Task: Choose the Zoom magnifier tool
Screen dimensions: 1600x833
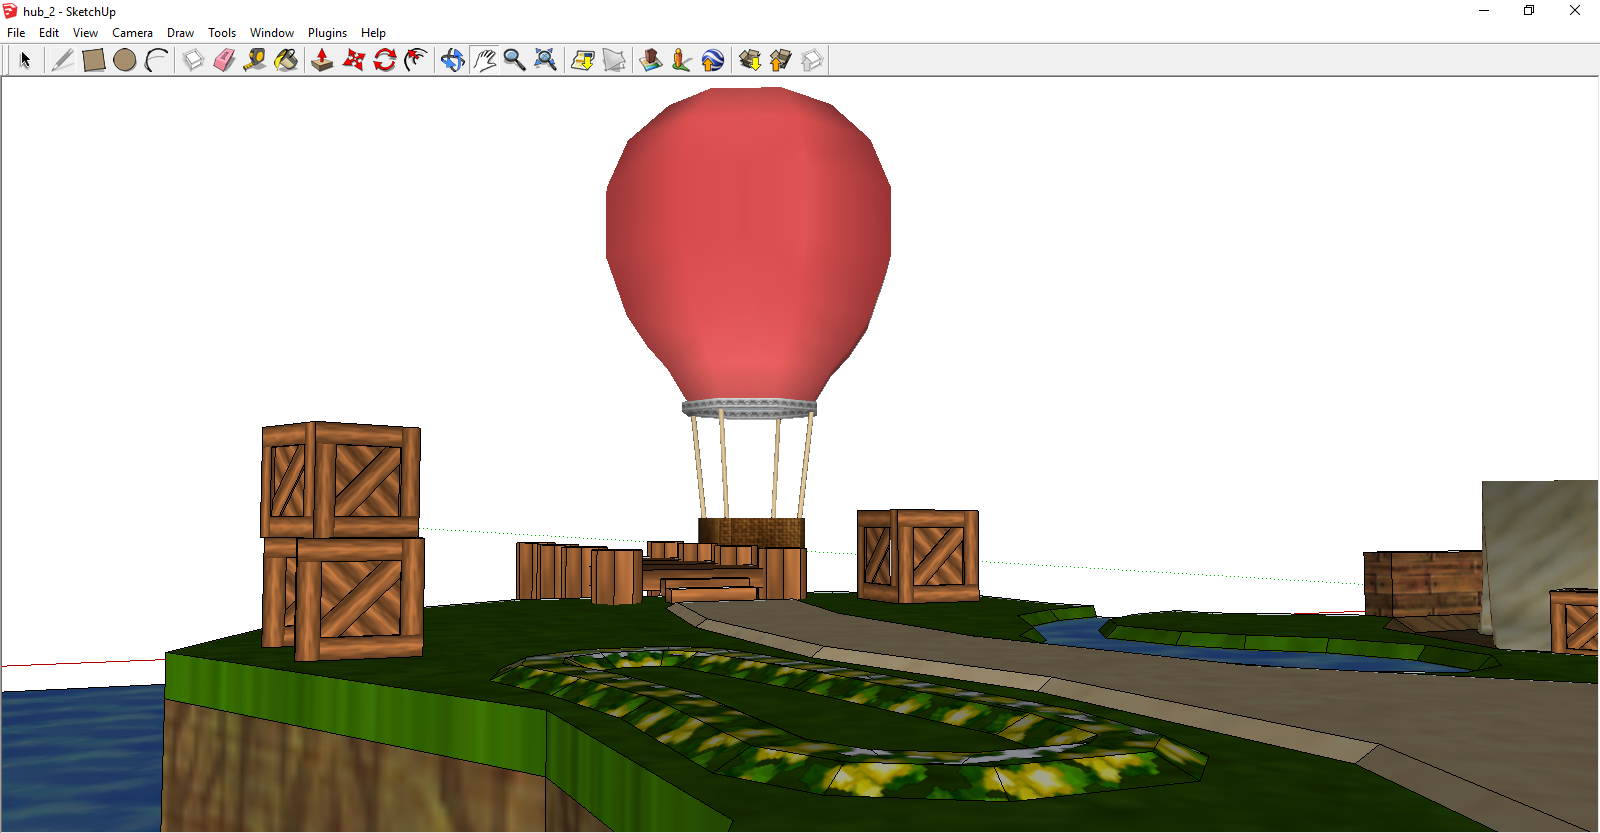Action: [x=514, y=60]
